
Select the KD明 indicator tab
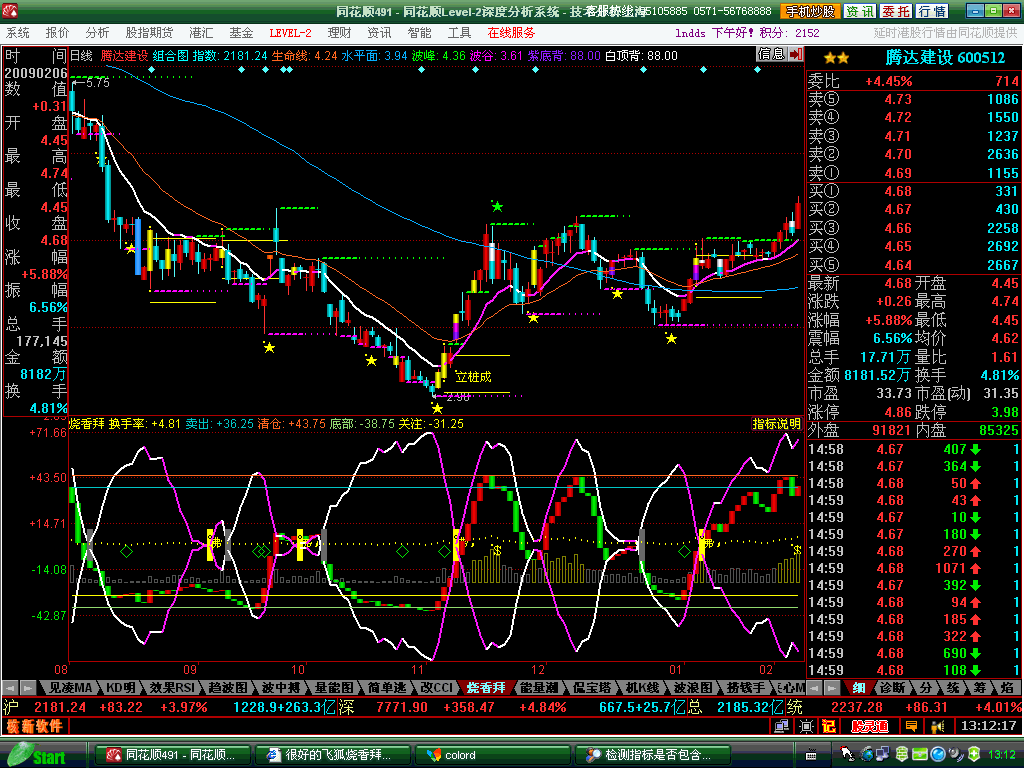click(121, 688)
